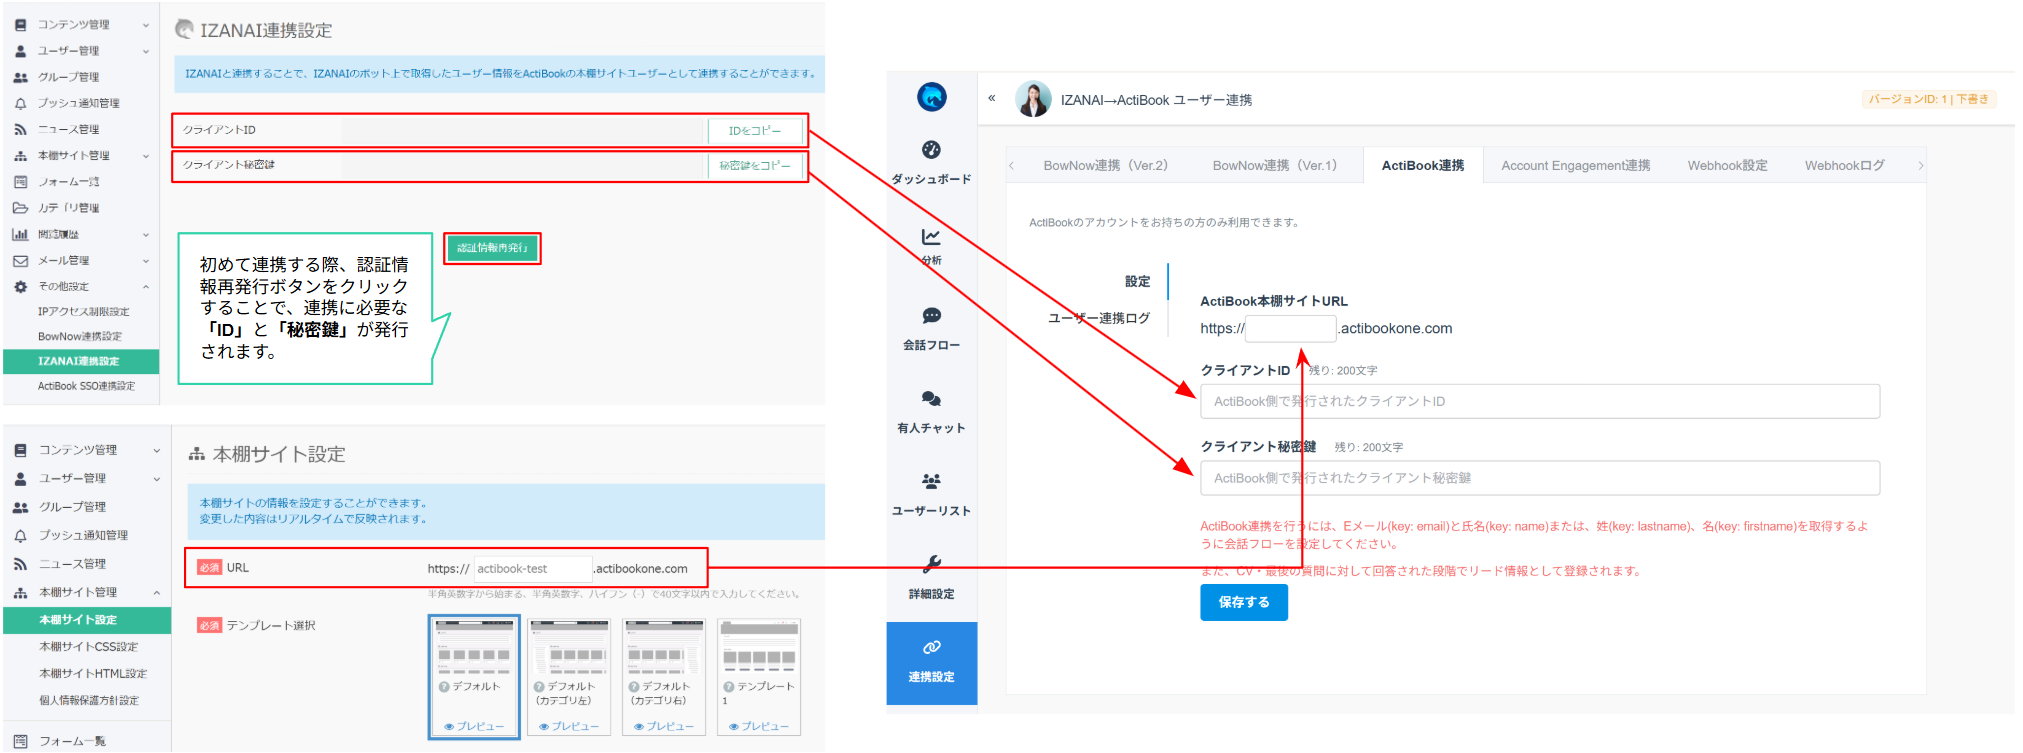The image size is (2023, 753).
Task: Open the Webhook設定 tab
Action: [1727, 165]
